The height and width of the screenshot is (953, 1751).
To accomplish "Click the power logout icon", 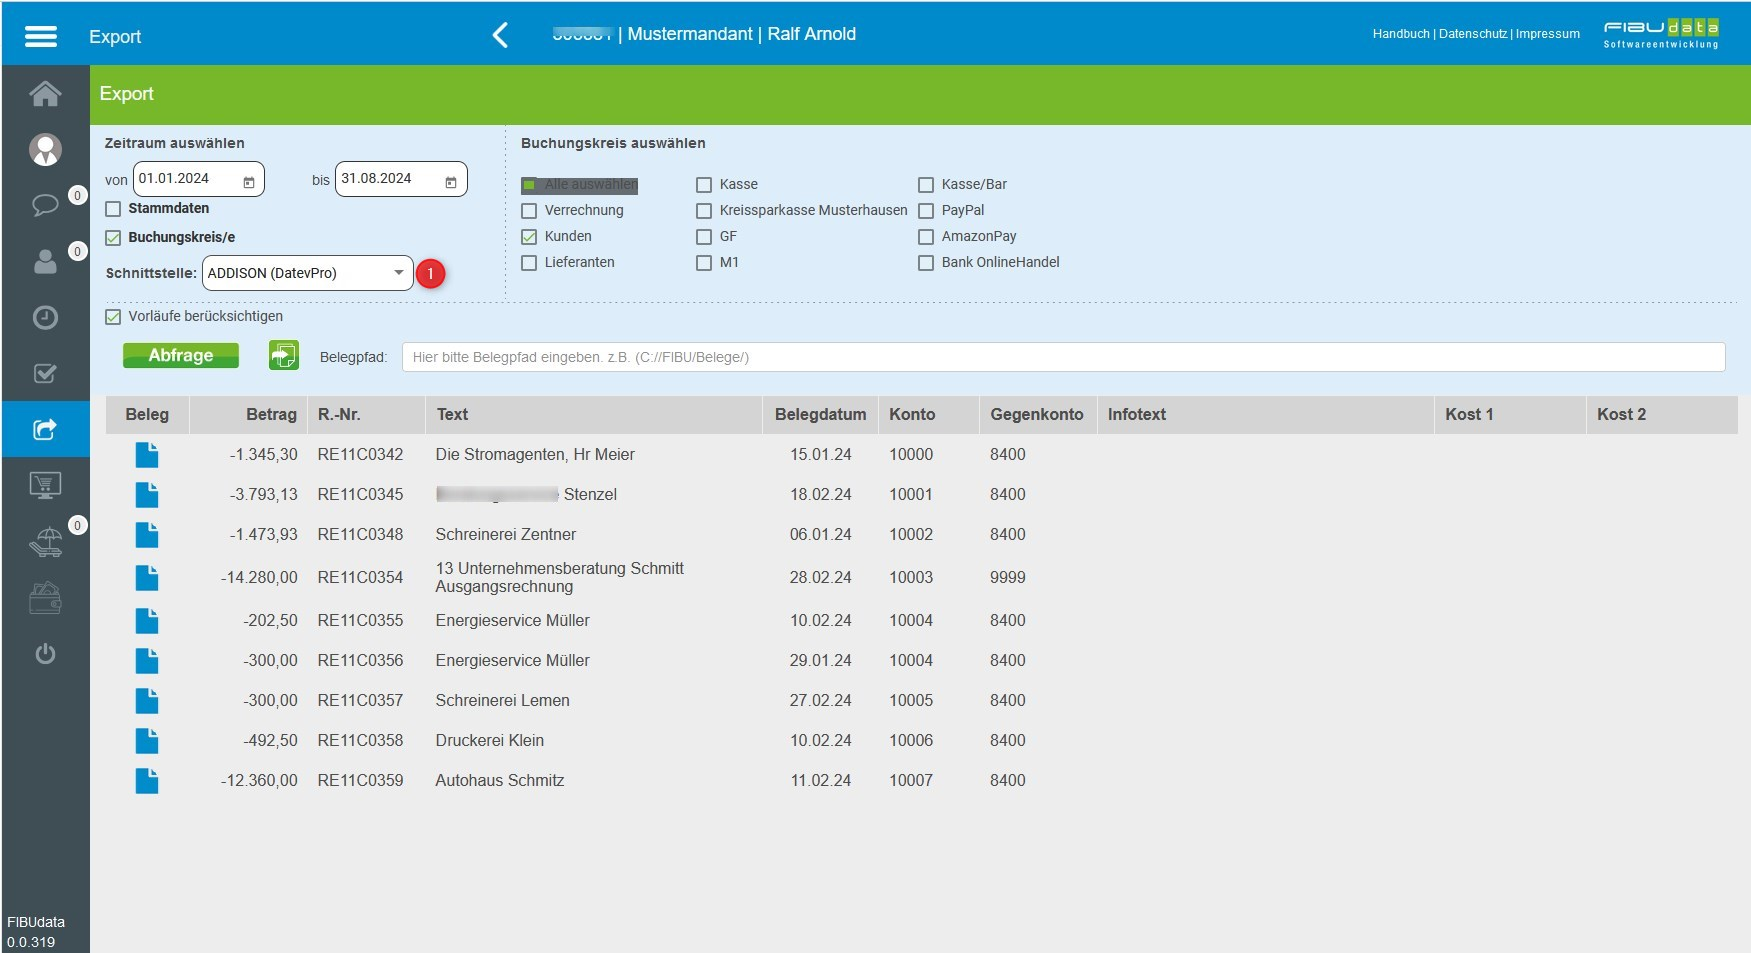I will (x=45, y=654).
